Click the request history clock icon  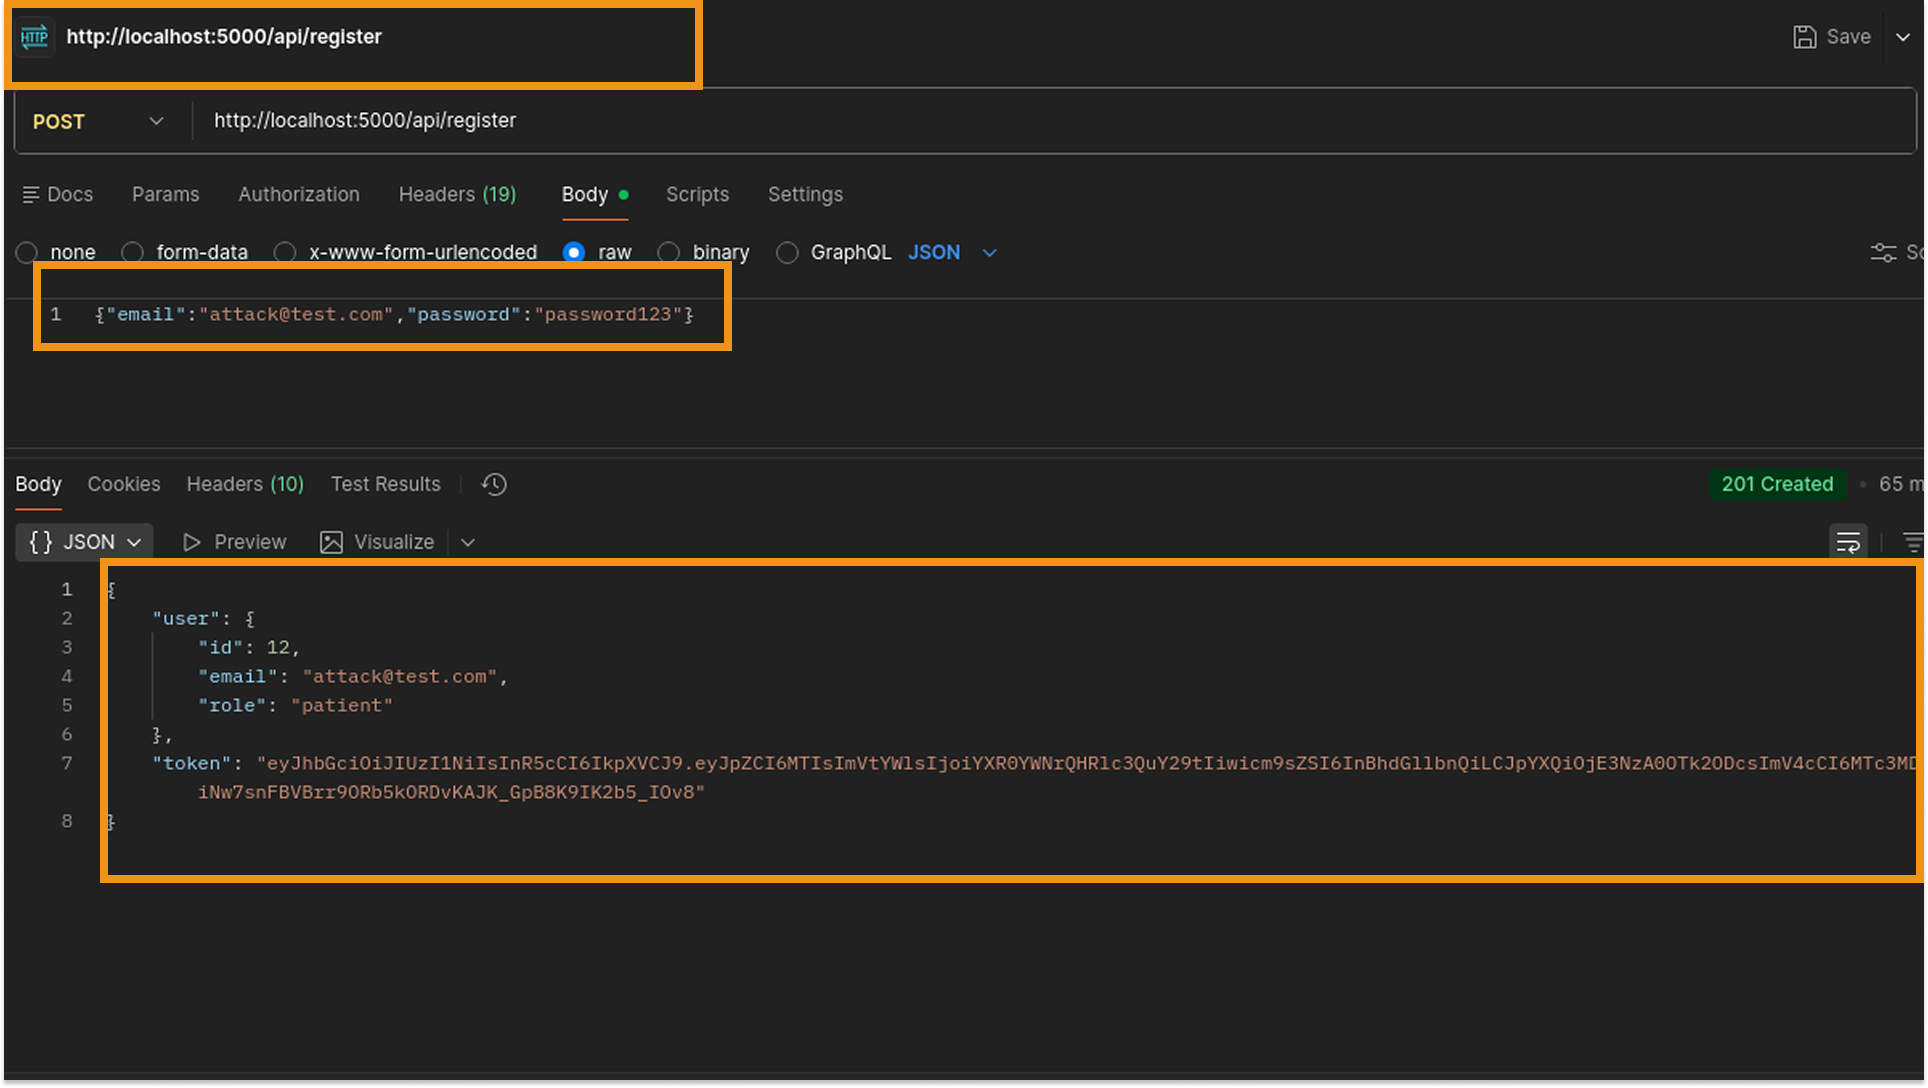[493, 484]
